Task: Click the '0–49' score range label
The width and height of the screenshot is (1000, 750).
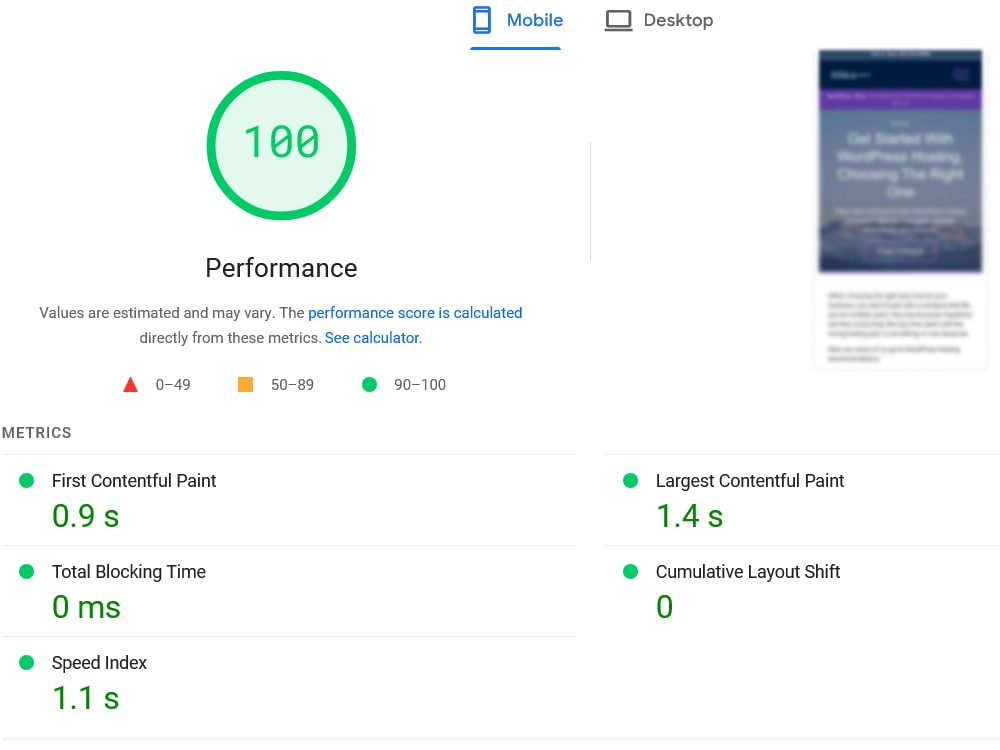Action: [x=173, y=385]
